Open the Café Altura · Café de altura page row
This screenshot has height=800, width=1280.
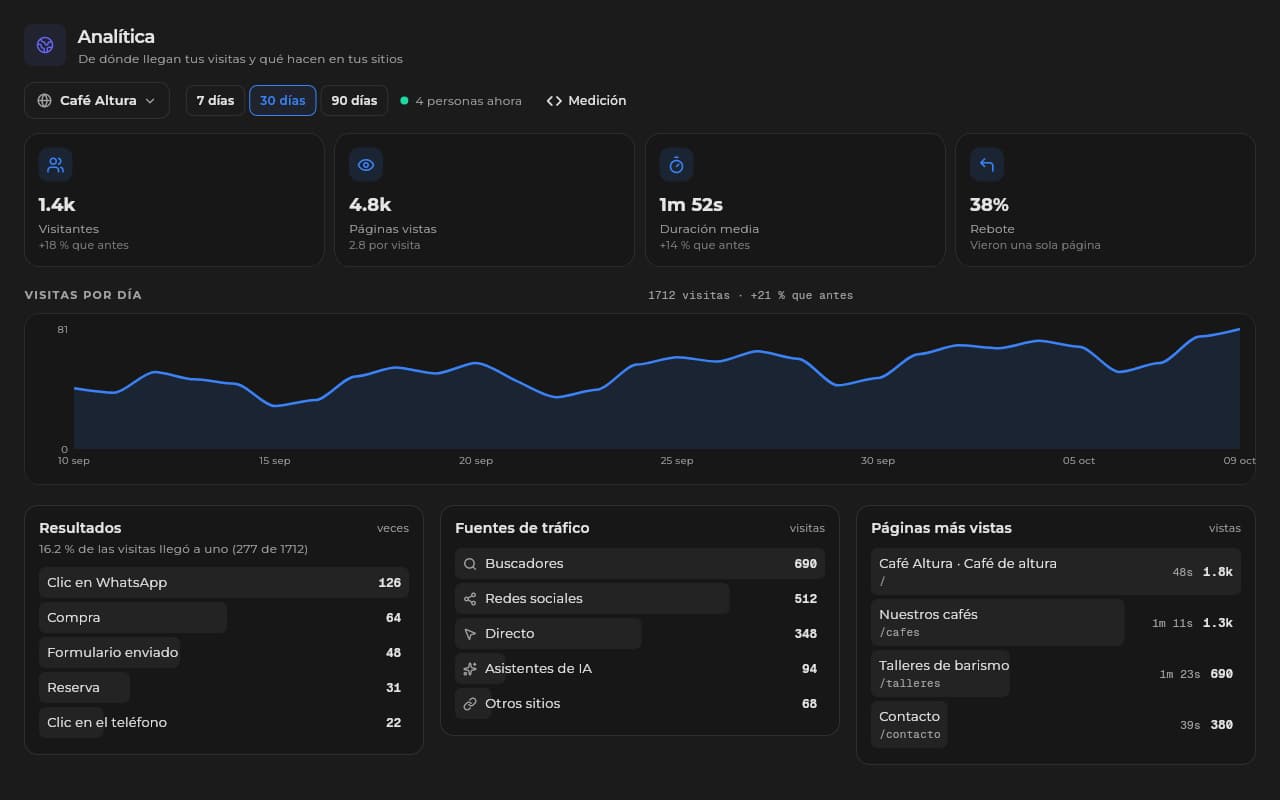[x=1056, y=572]
